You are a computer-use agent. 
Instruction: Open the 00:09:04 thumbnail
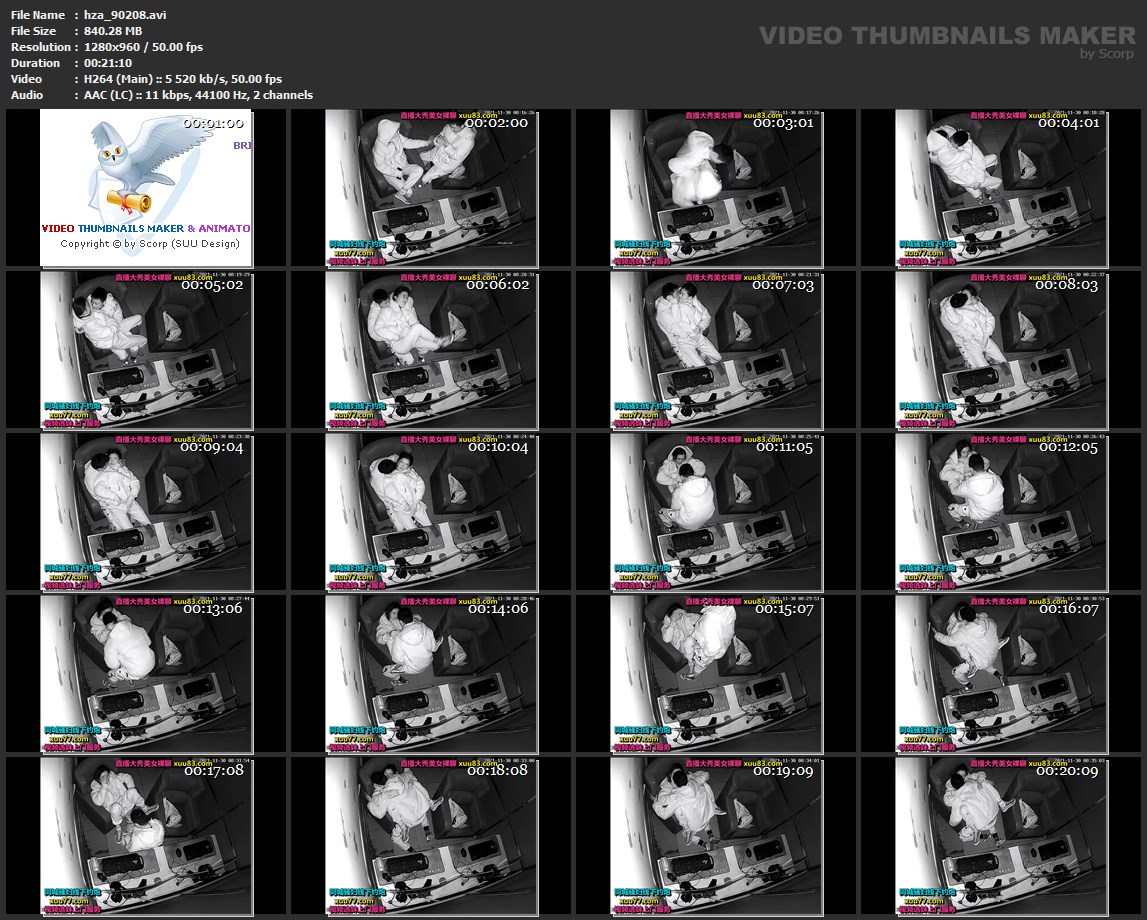coord(146,512)
